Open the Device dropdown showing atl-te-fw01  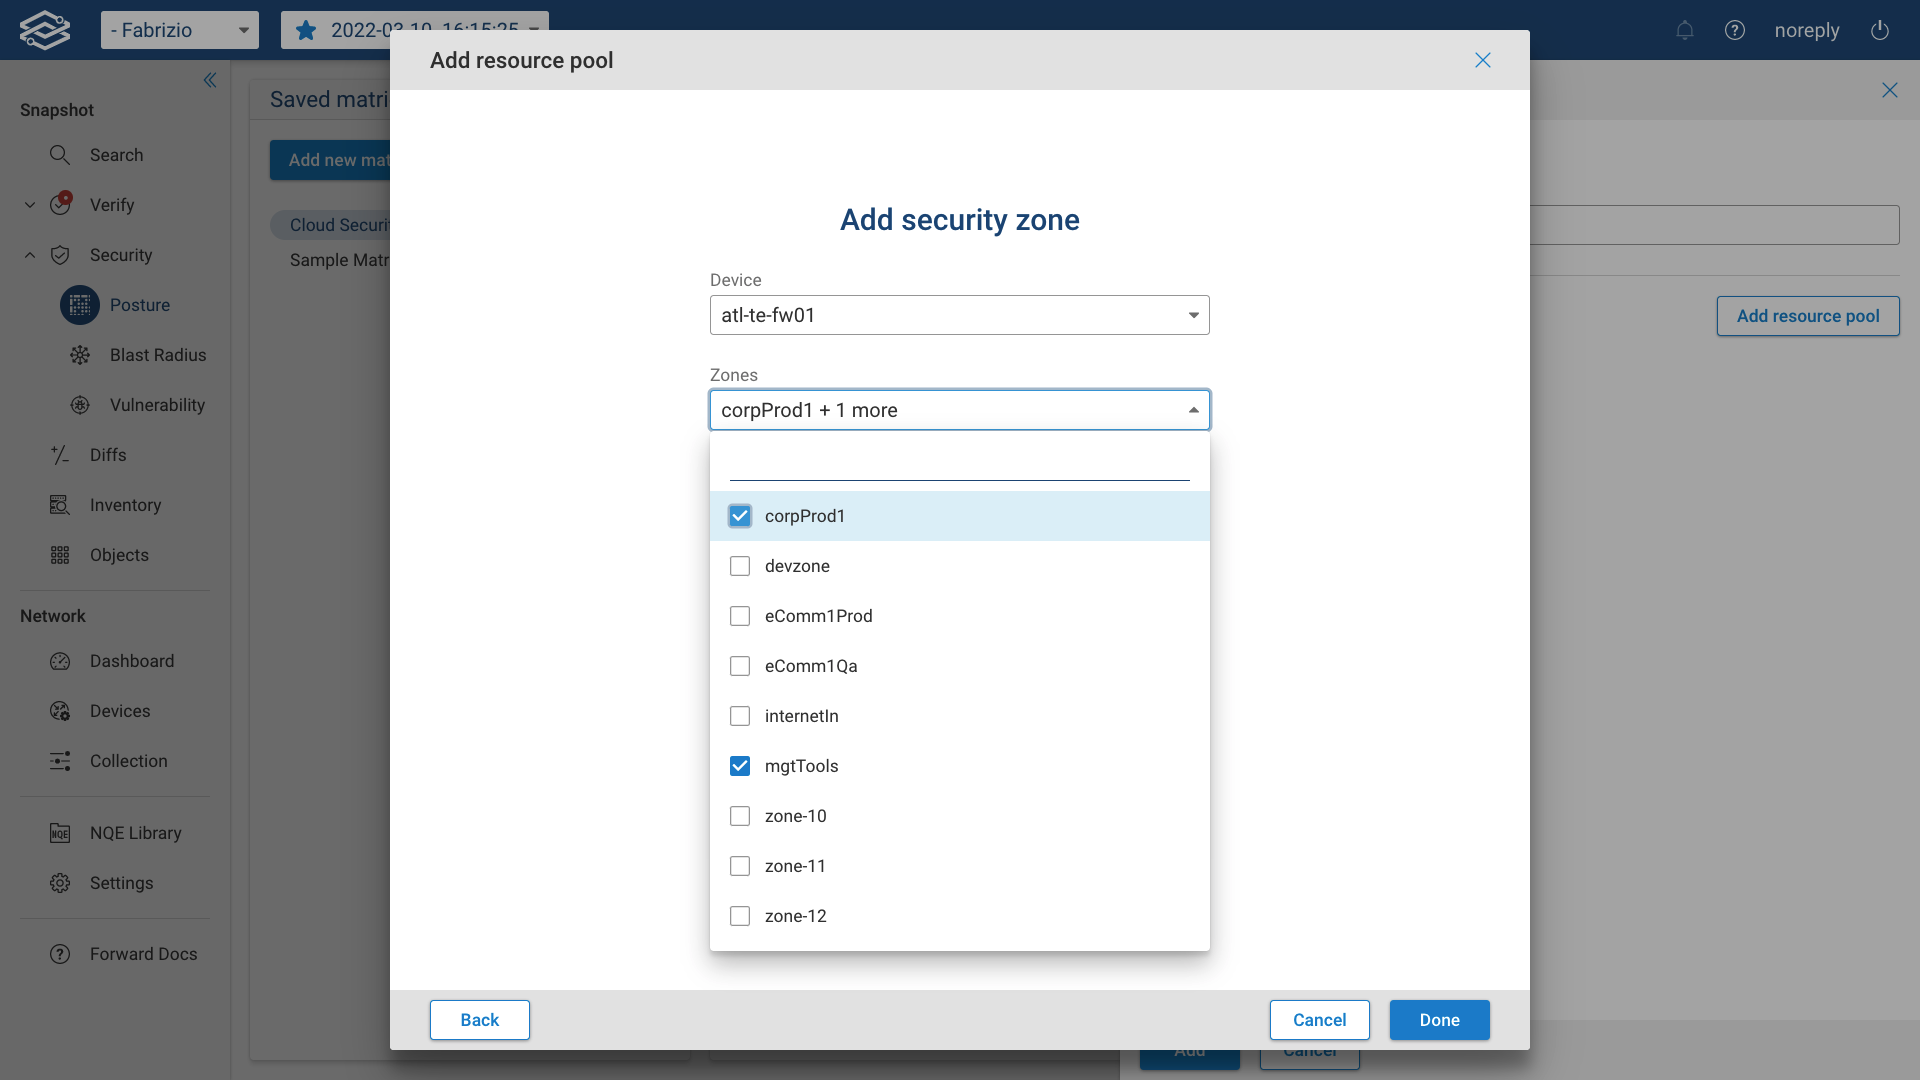click(1191, 314)
